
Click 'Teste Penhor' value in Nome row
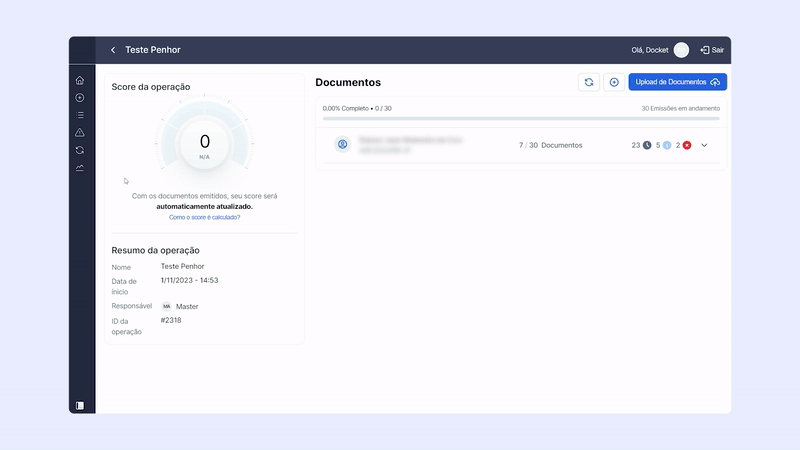click(183, 266)
